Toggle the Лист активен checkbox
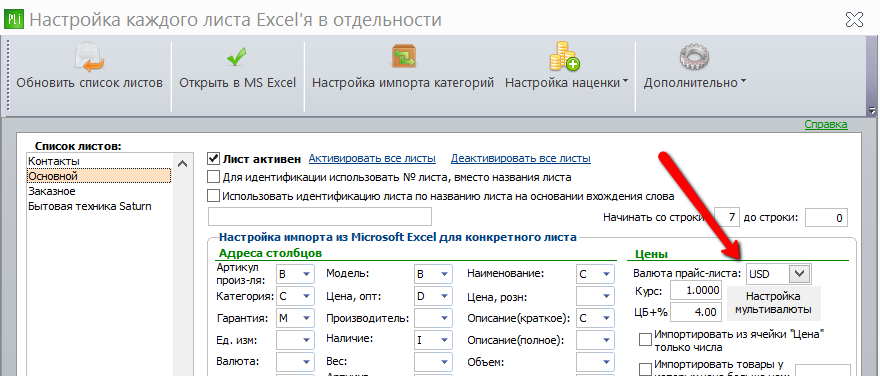 point(213,159)
